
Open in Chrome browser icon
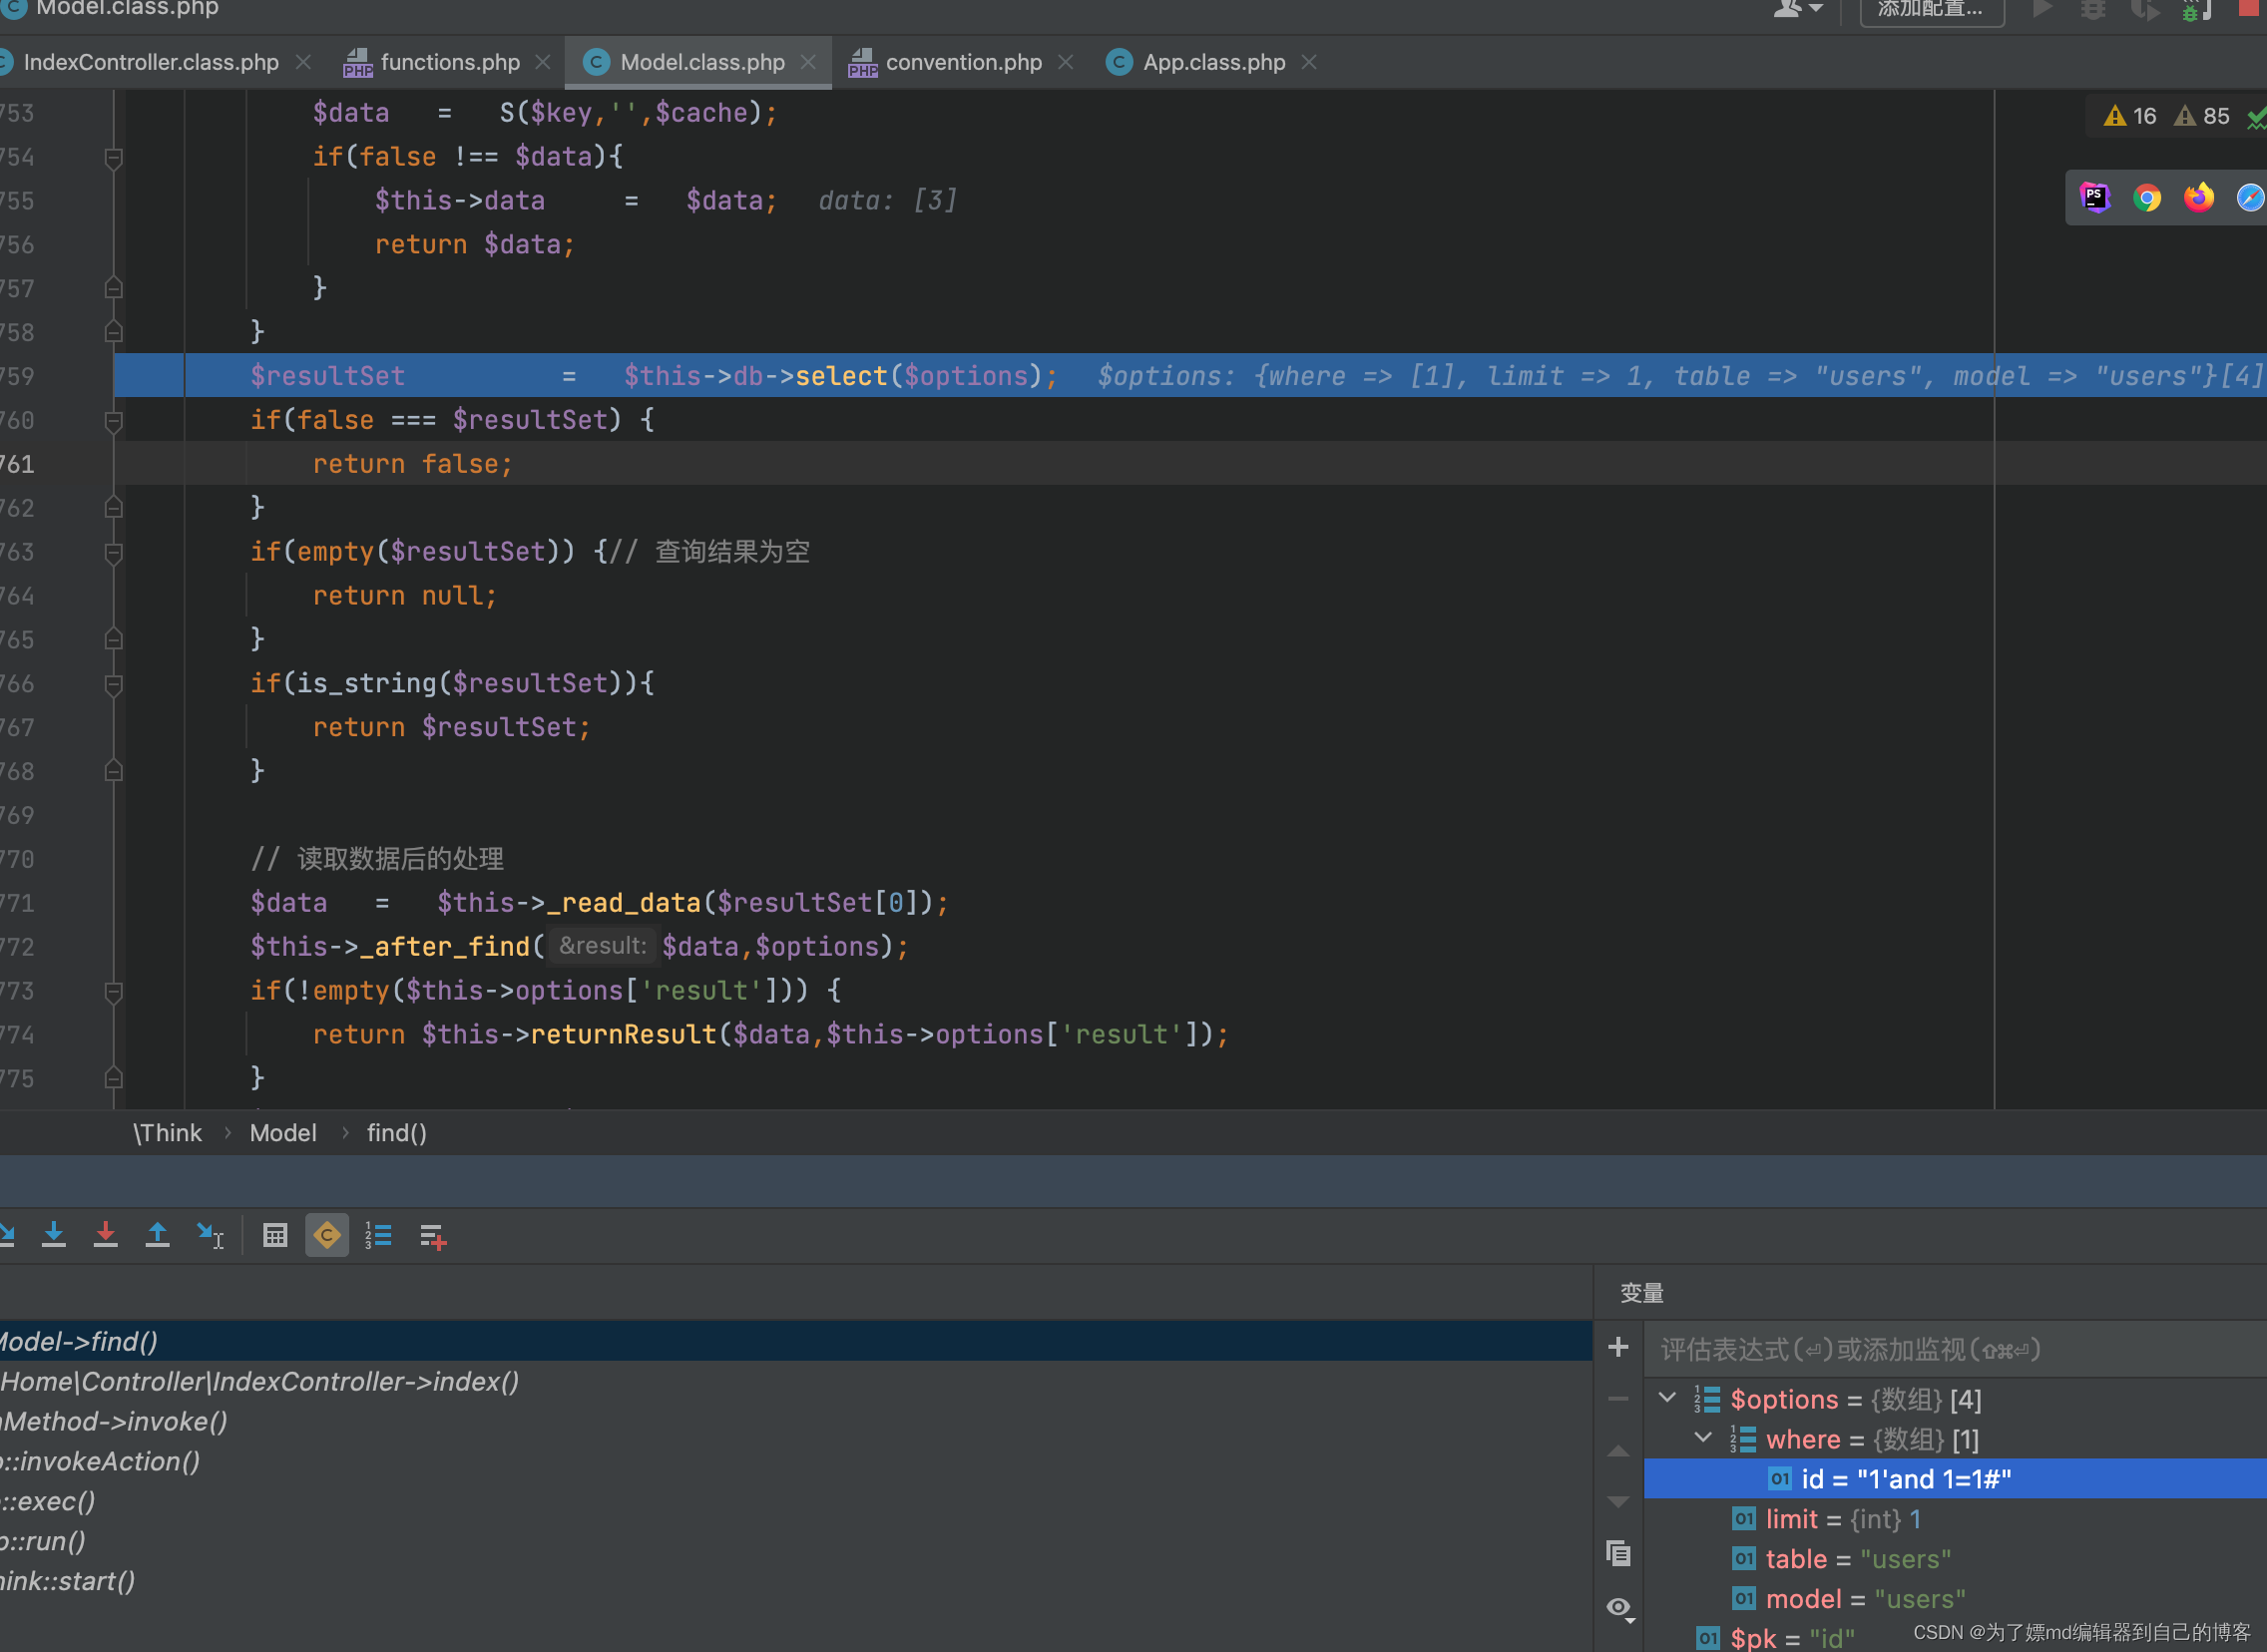click(2146, 198)
